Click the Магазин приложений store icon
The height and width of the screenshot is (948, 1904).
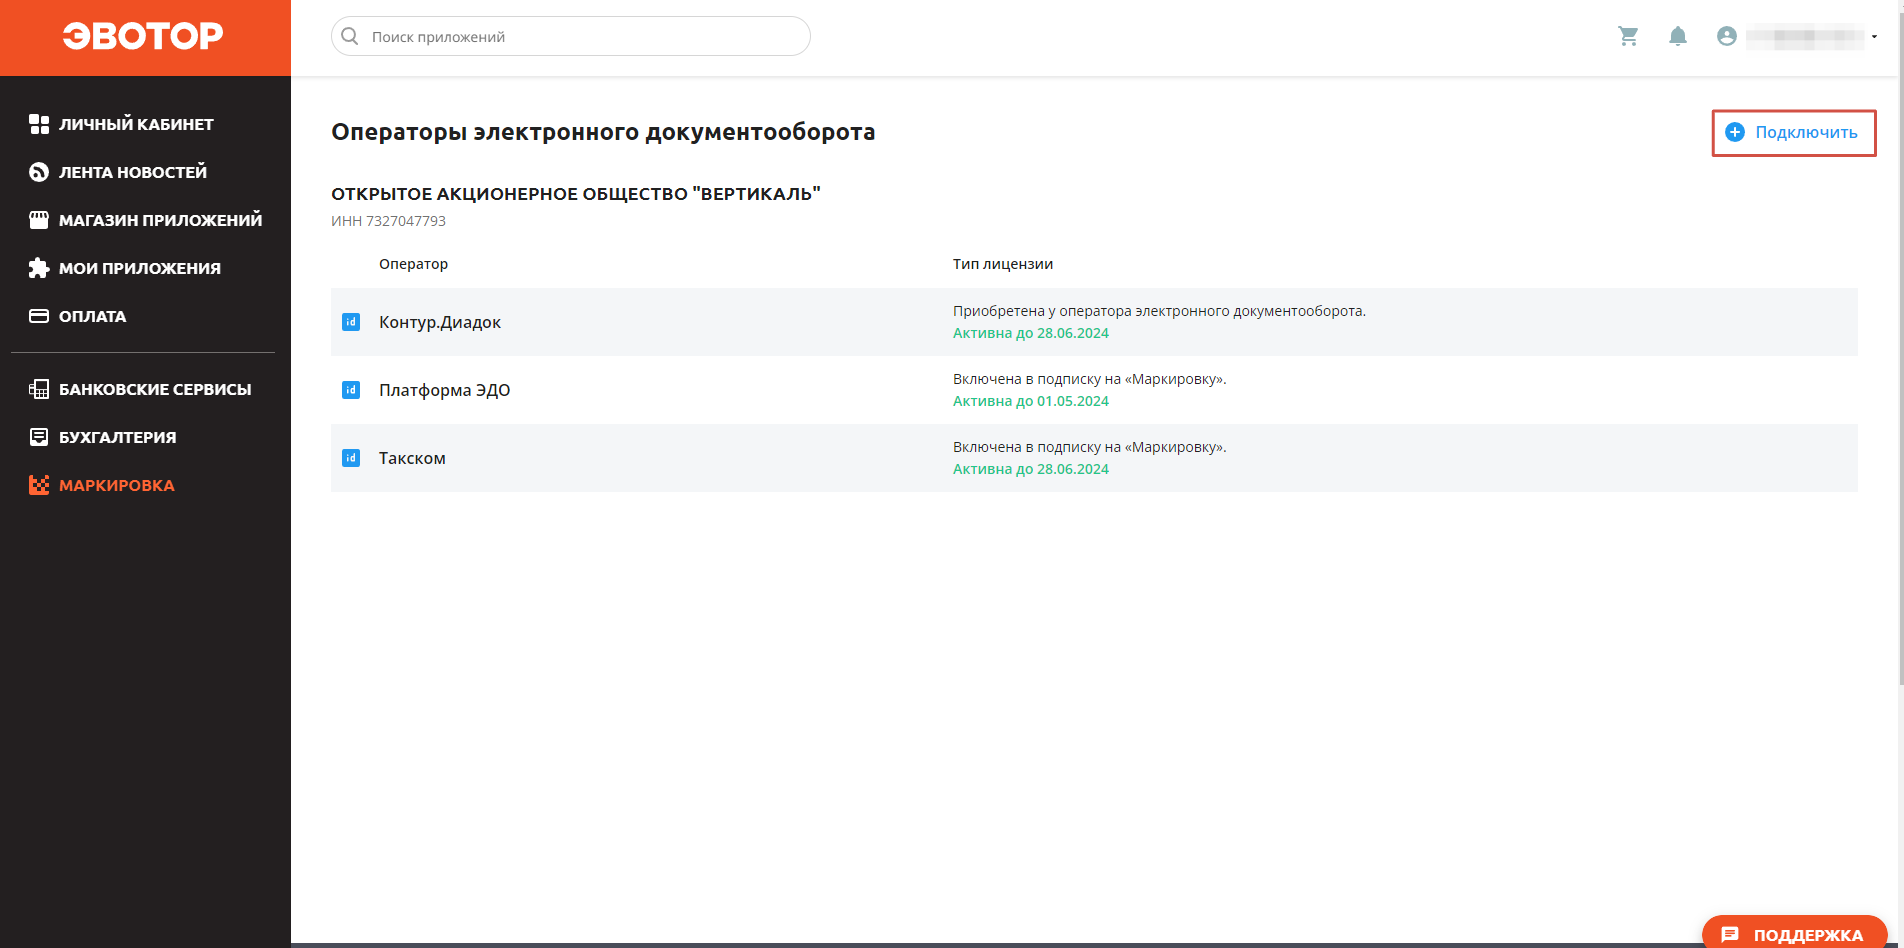(39, 220)
